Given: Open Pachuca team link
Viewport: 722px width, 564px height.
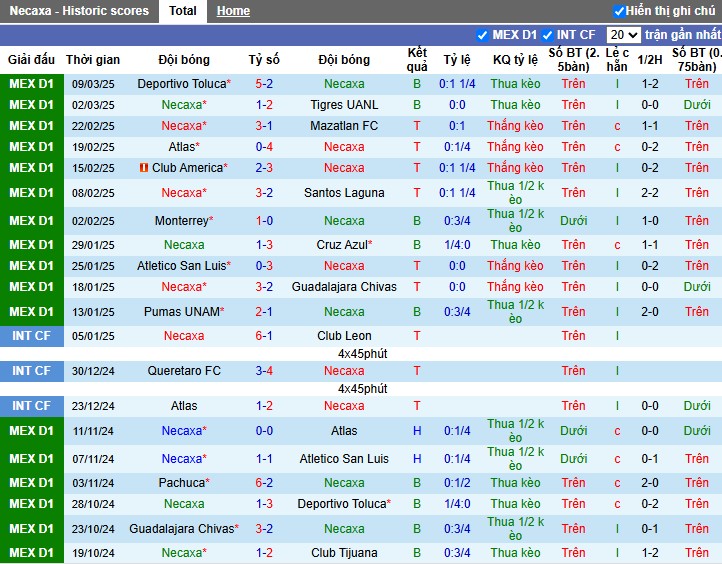Looking at the screenshot, I should point(184,483).
